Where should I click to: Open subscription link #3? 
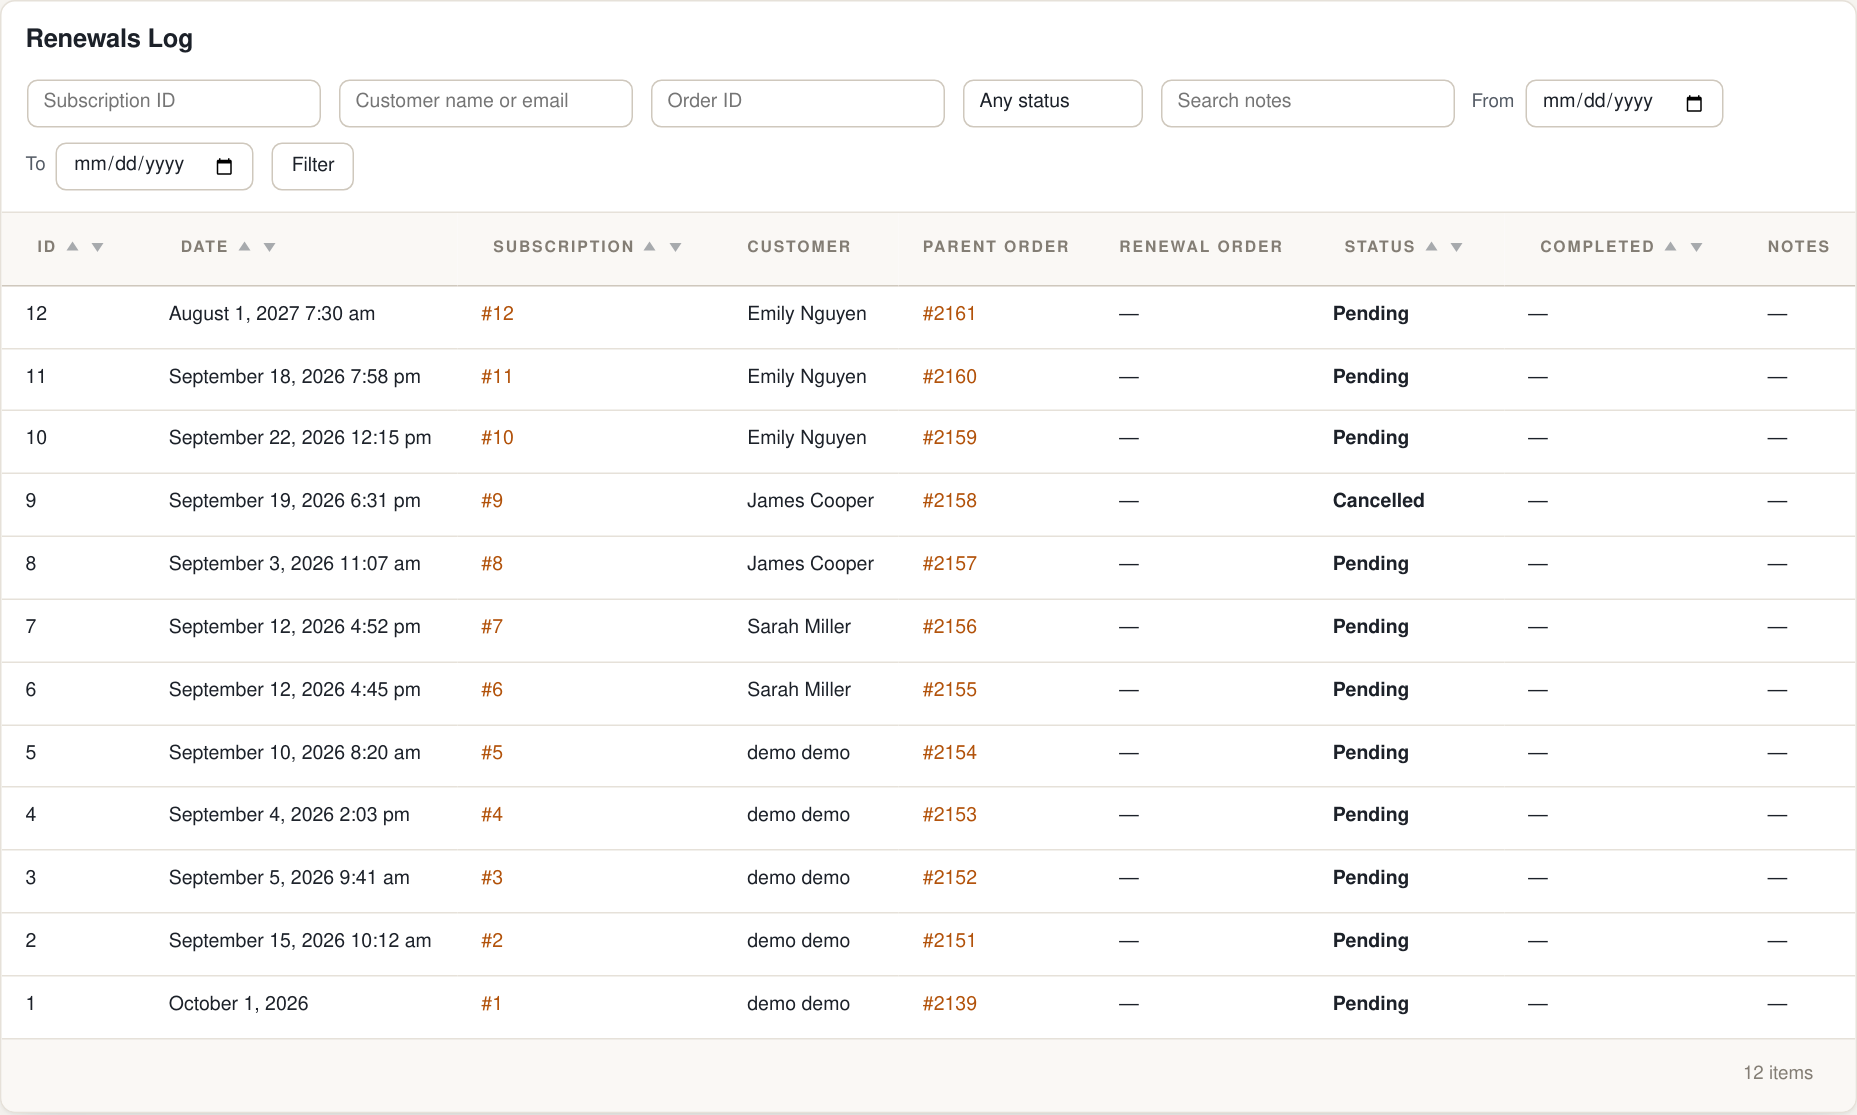[492, 878]
